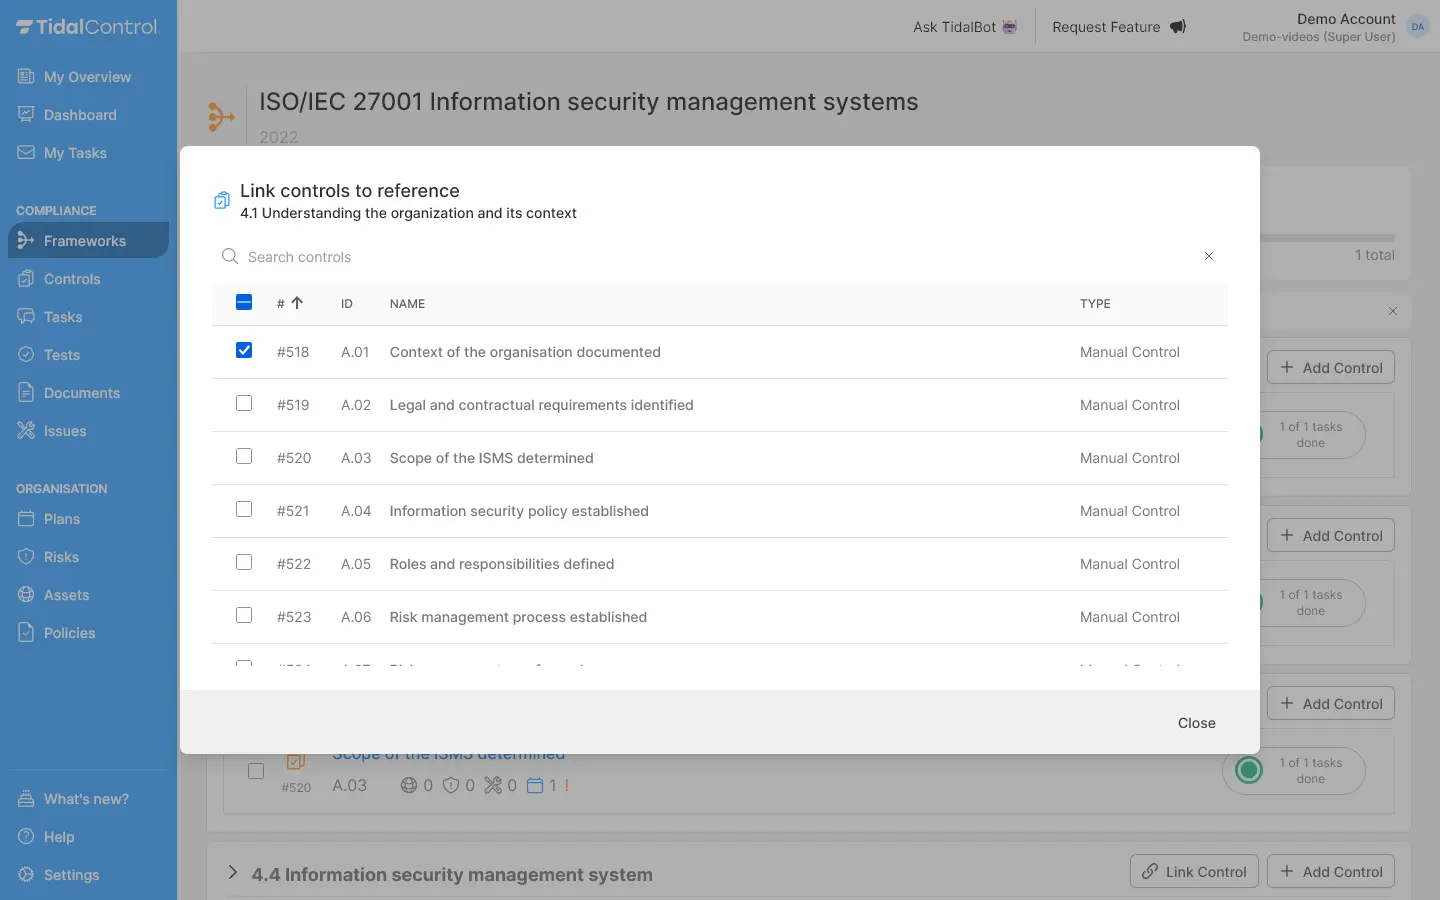The image size is (1440, 900).
Task: Click the magnifier icon in search controls
Action: 229,257
